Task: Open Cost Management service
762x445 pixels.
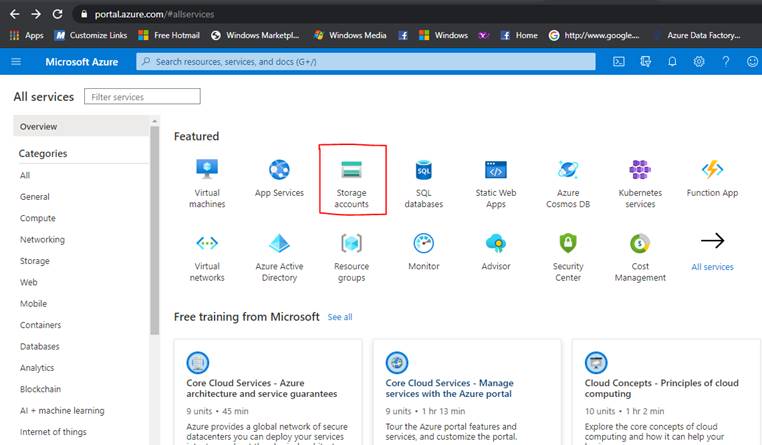Action: (640, 257)
